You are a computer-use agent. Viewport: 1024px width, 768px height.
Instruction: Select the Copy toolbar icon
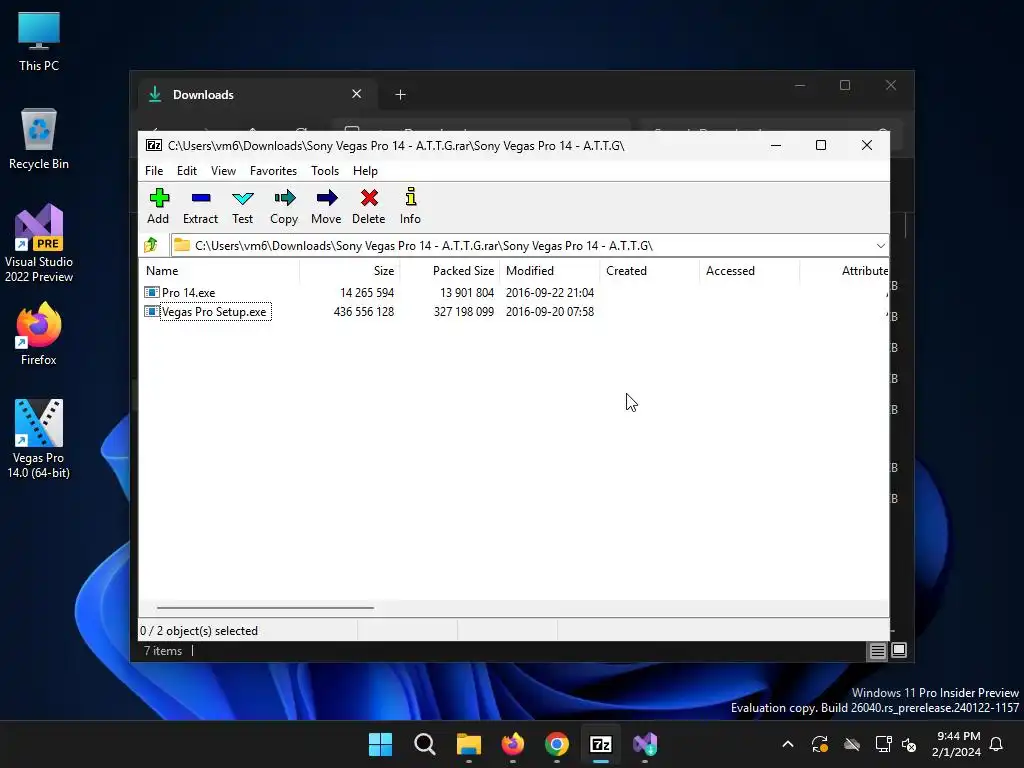click(284, 206)
